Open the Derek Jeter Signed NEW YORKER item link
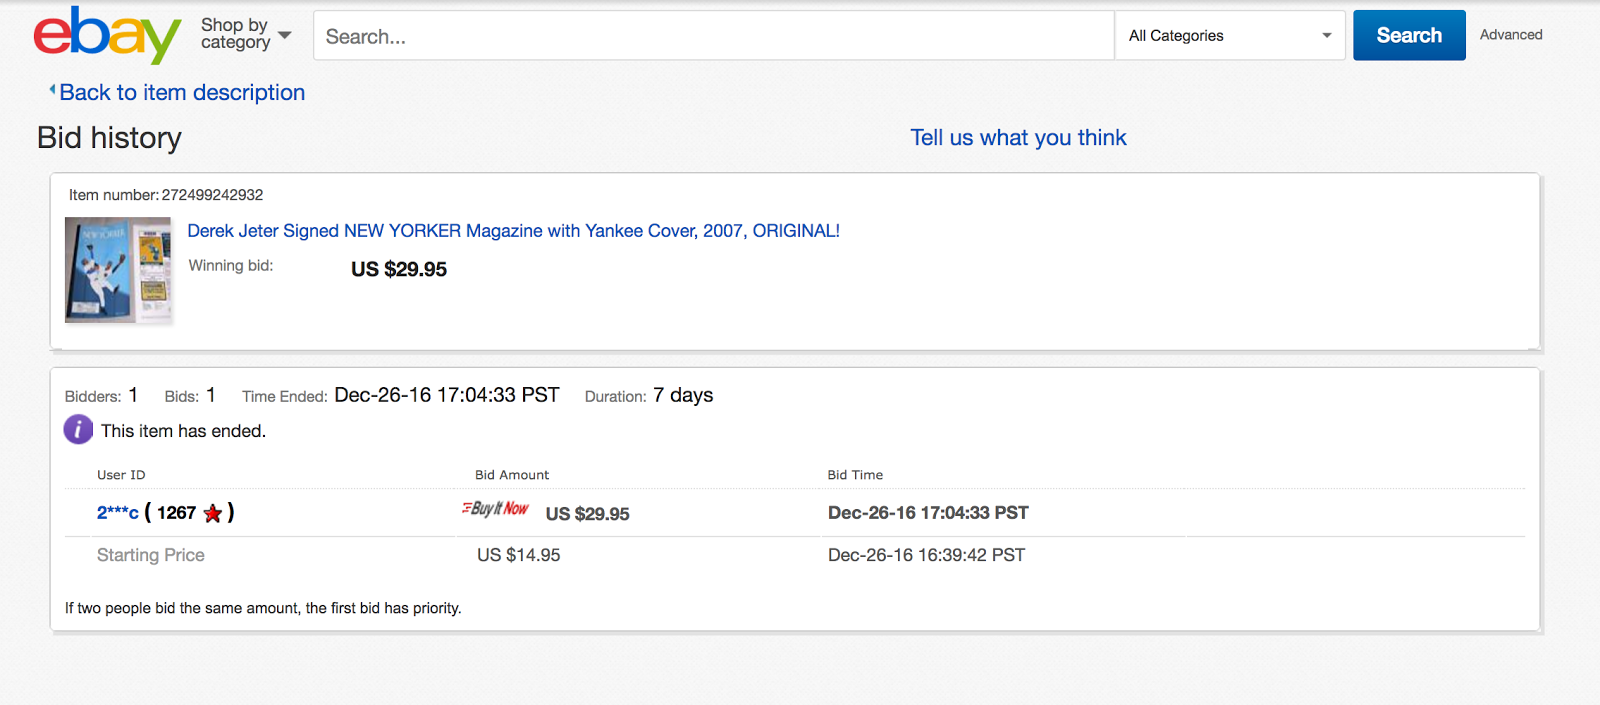 coord(513,231)
